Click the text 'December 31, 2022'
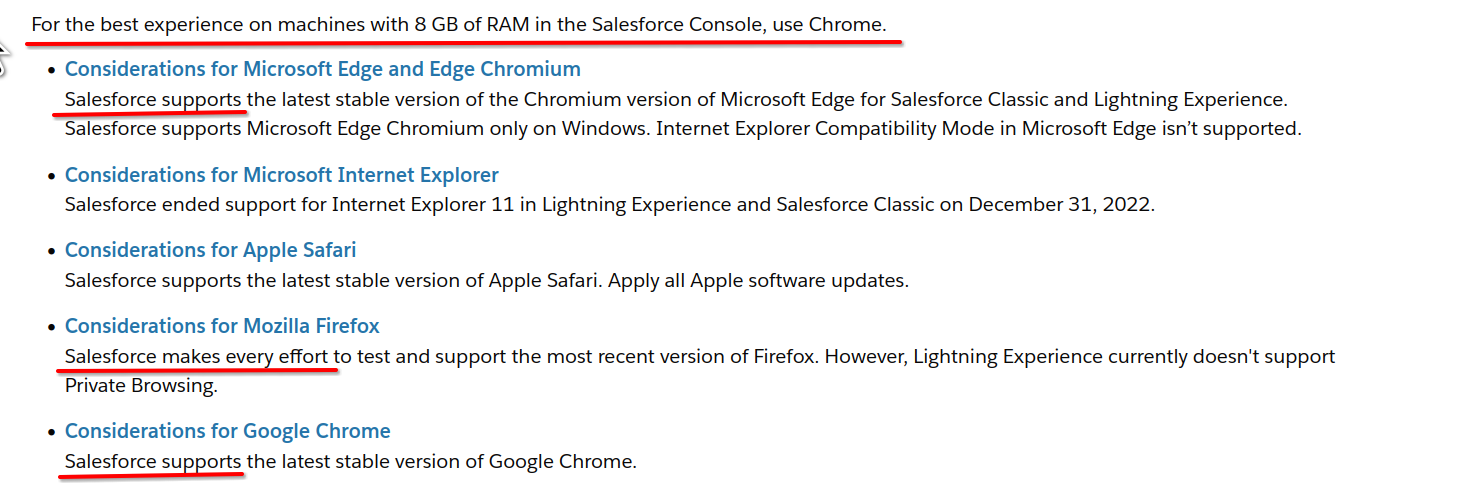This screenshot has height=502, width=1484. click(x=1060, y=205)
